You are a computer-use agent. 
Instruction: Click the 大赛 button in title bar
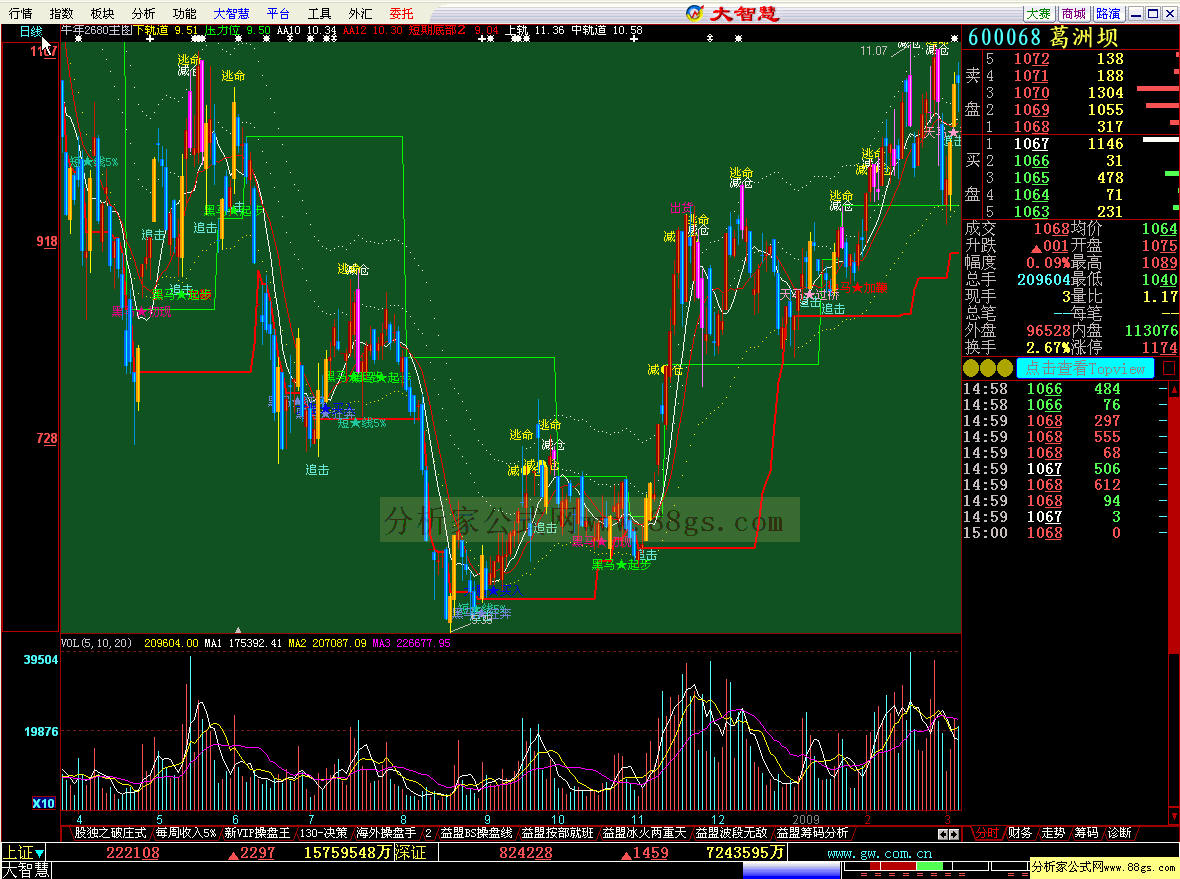point(1039,14)
